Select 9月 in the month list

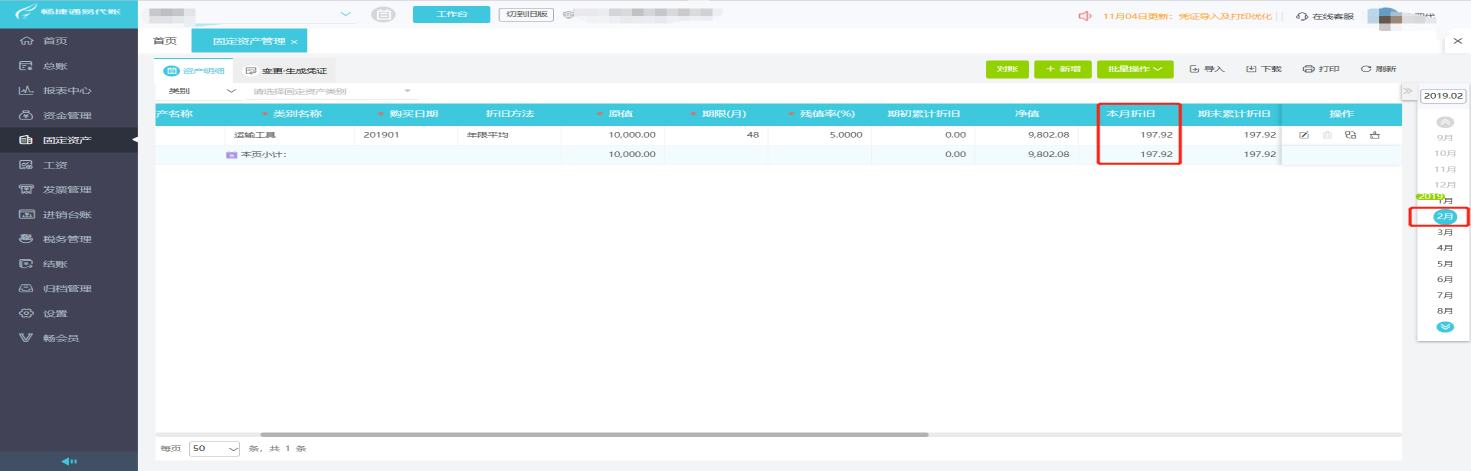(1444, 137)
